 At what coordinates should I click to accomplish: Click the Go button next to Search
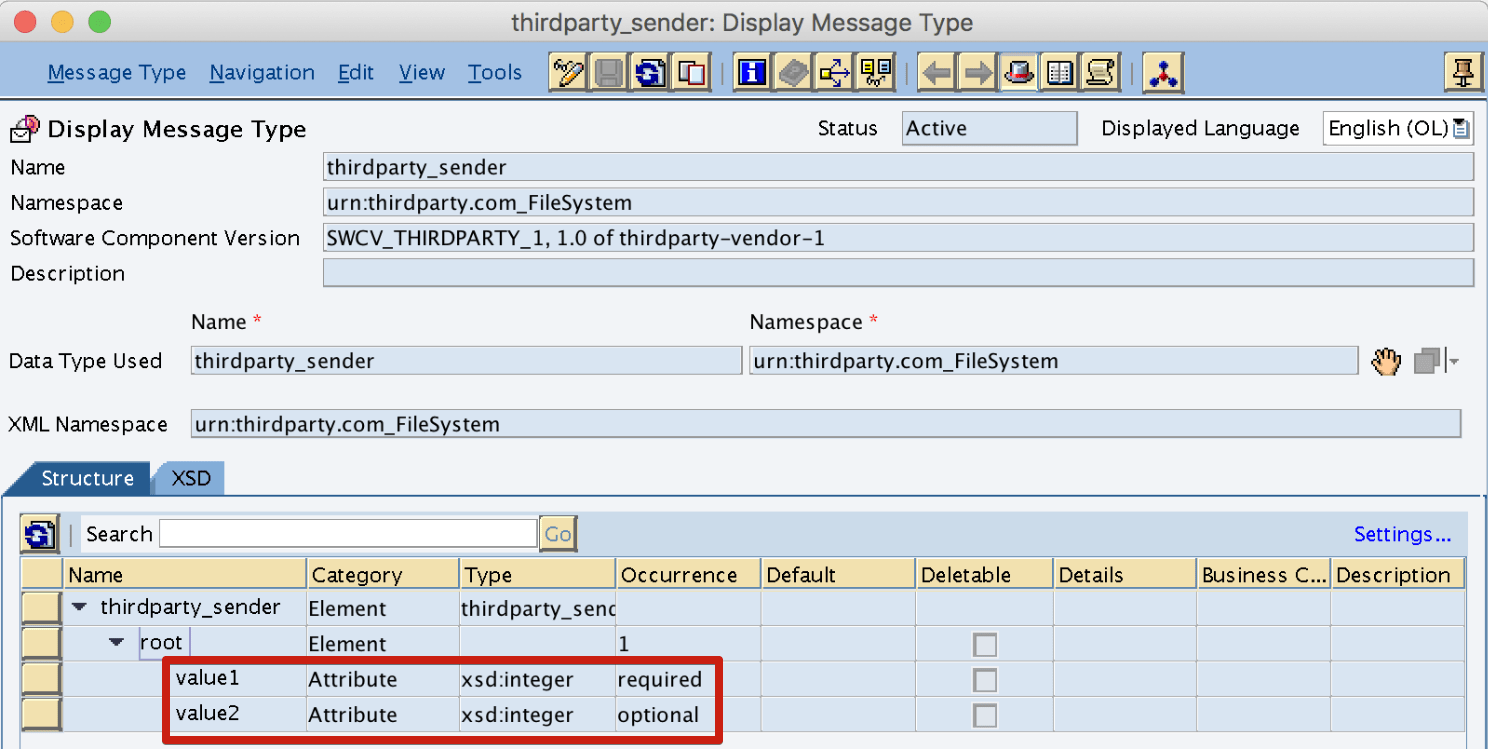tap(557, 533)
